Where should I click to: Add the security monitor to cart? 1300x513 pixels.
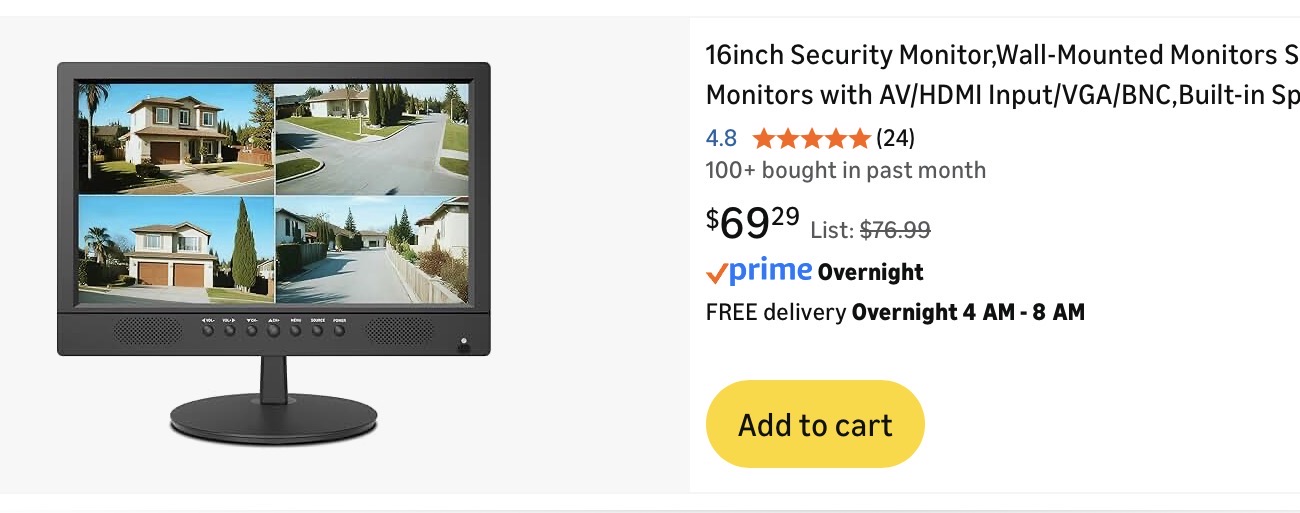point(815,424)
